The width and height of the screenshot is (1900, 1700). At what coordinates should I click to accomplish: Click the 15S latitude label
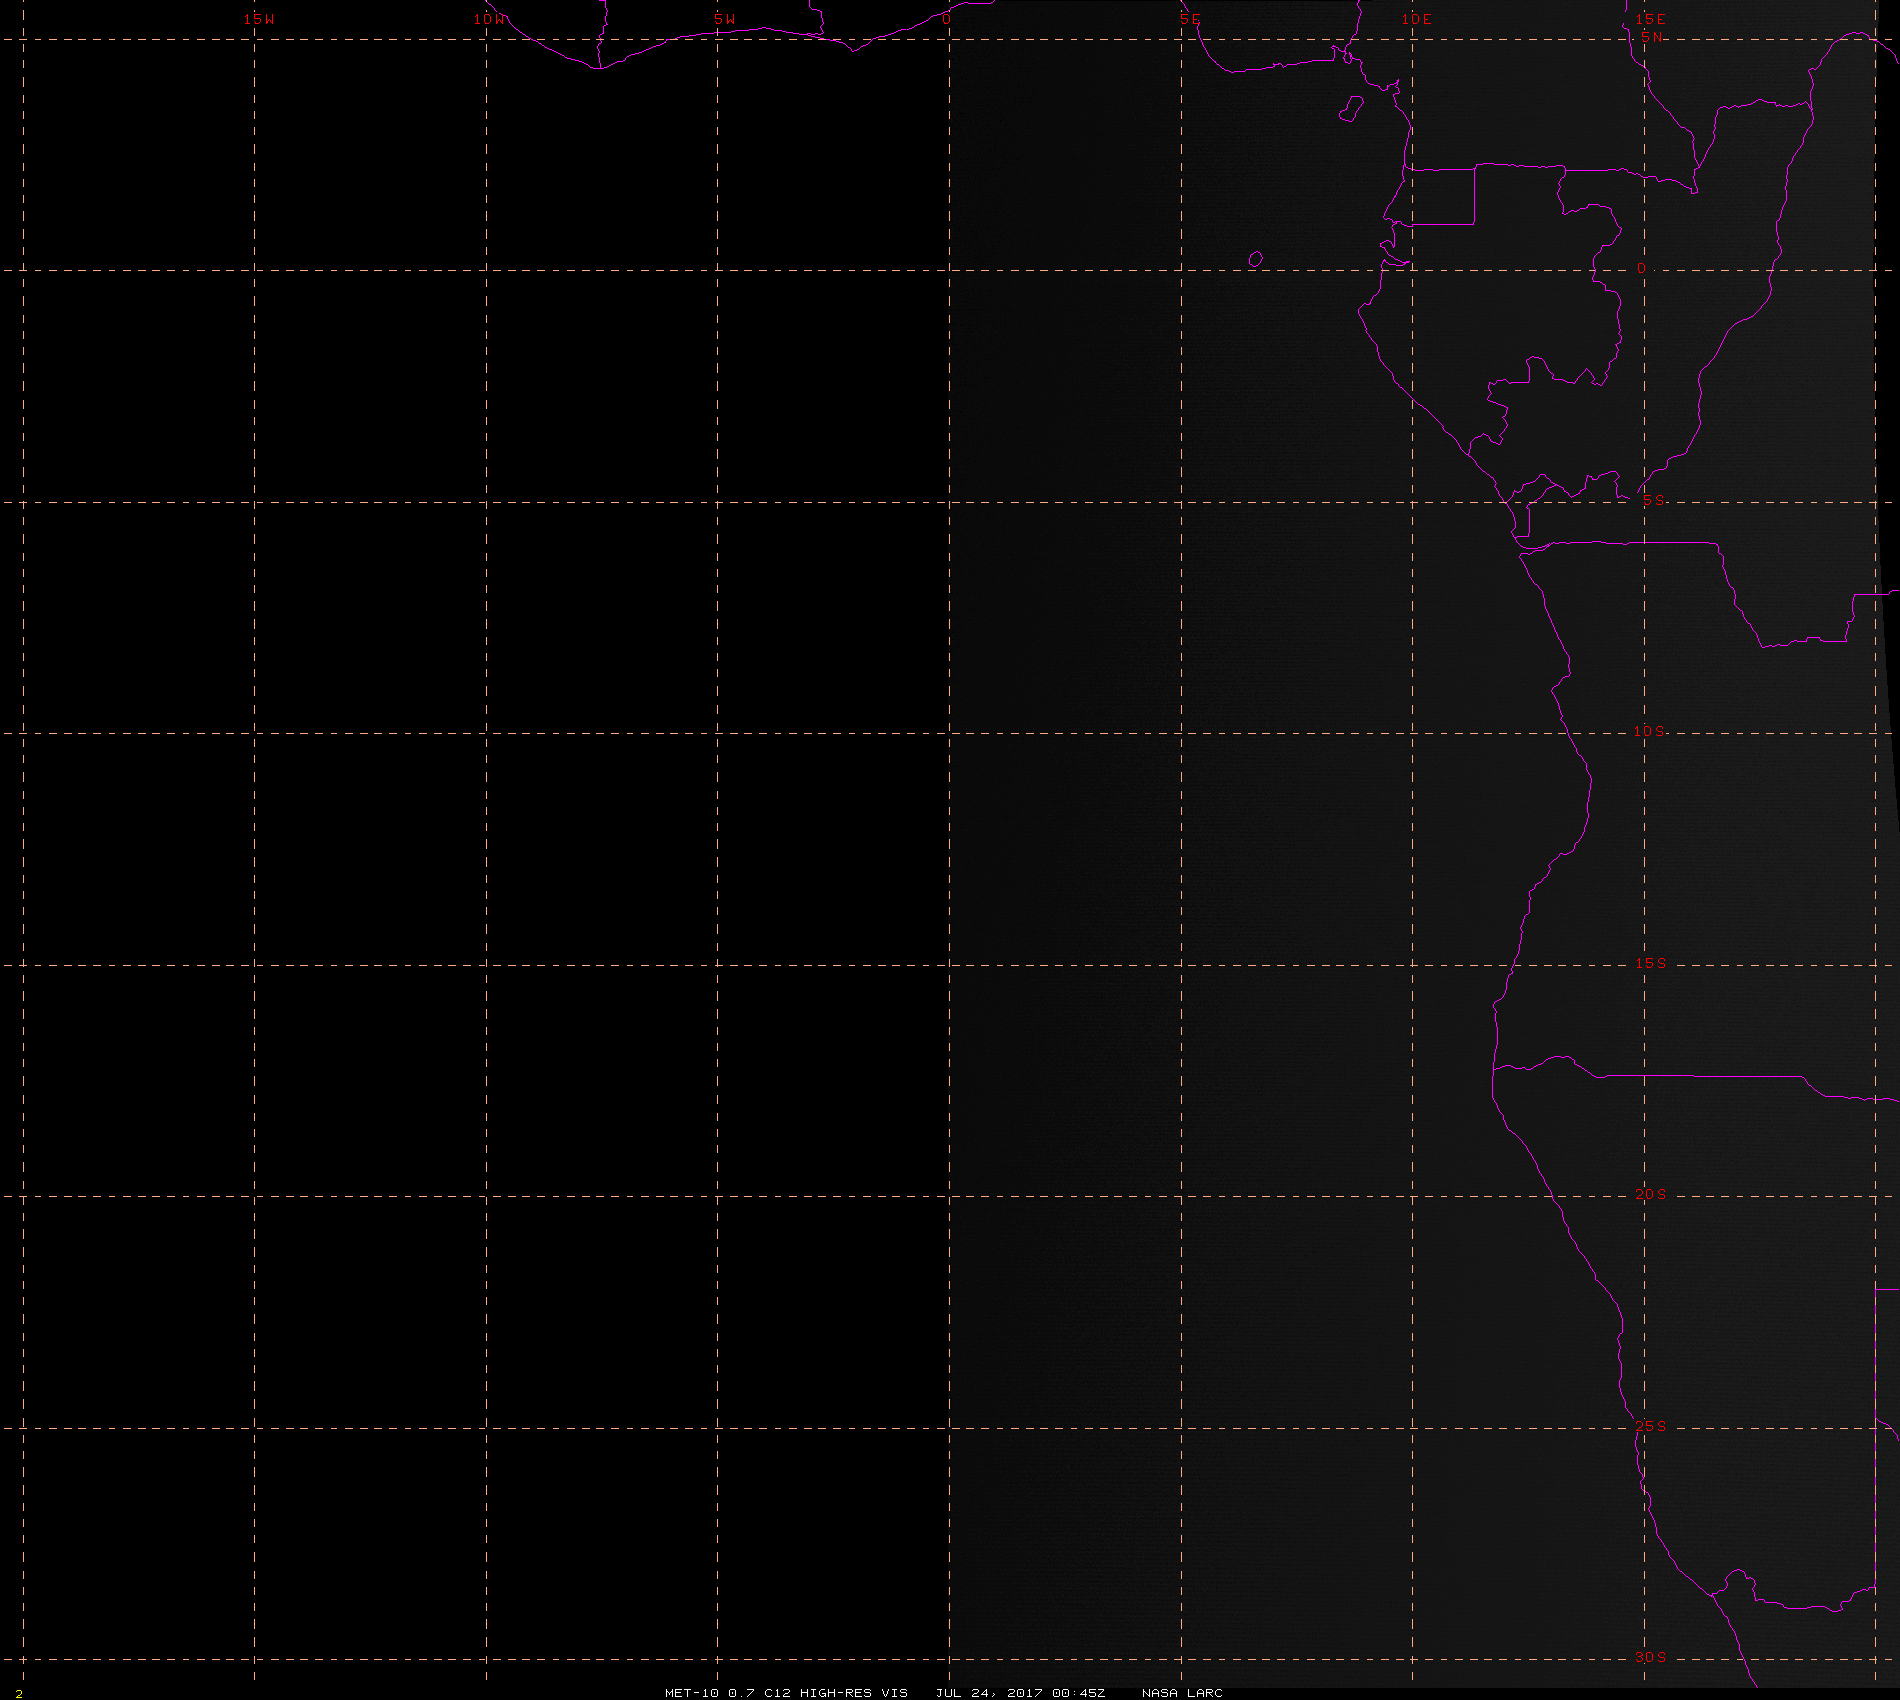tap(1651, 964)
